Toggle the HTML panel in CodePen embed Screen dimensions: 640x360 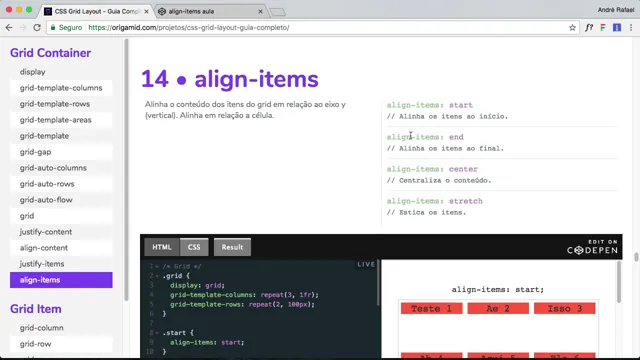pos(162,247)
